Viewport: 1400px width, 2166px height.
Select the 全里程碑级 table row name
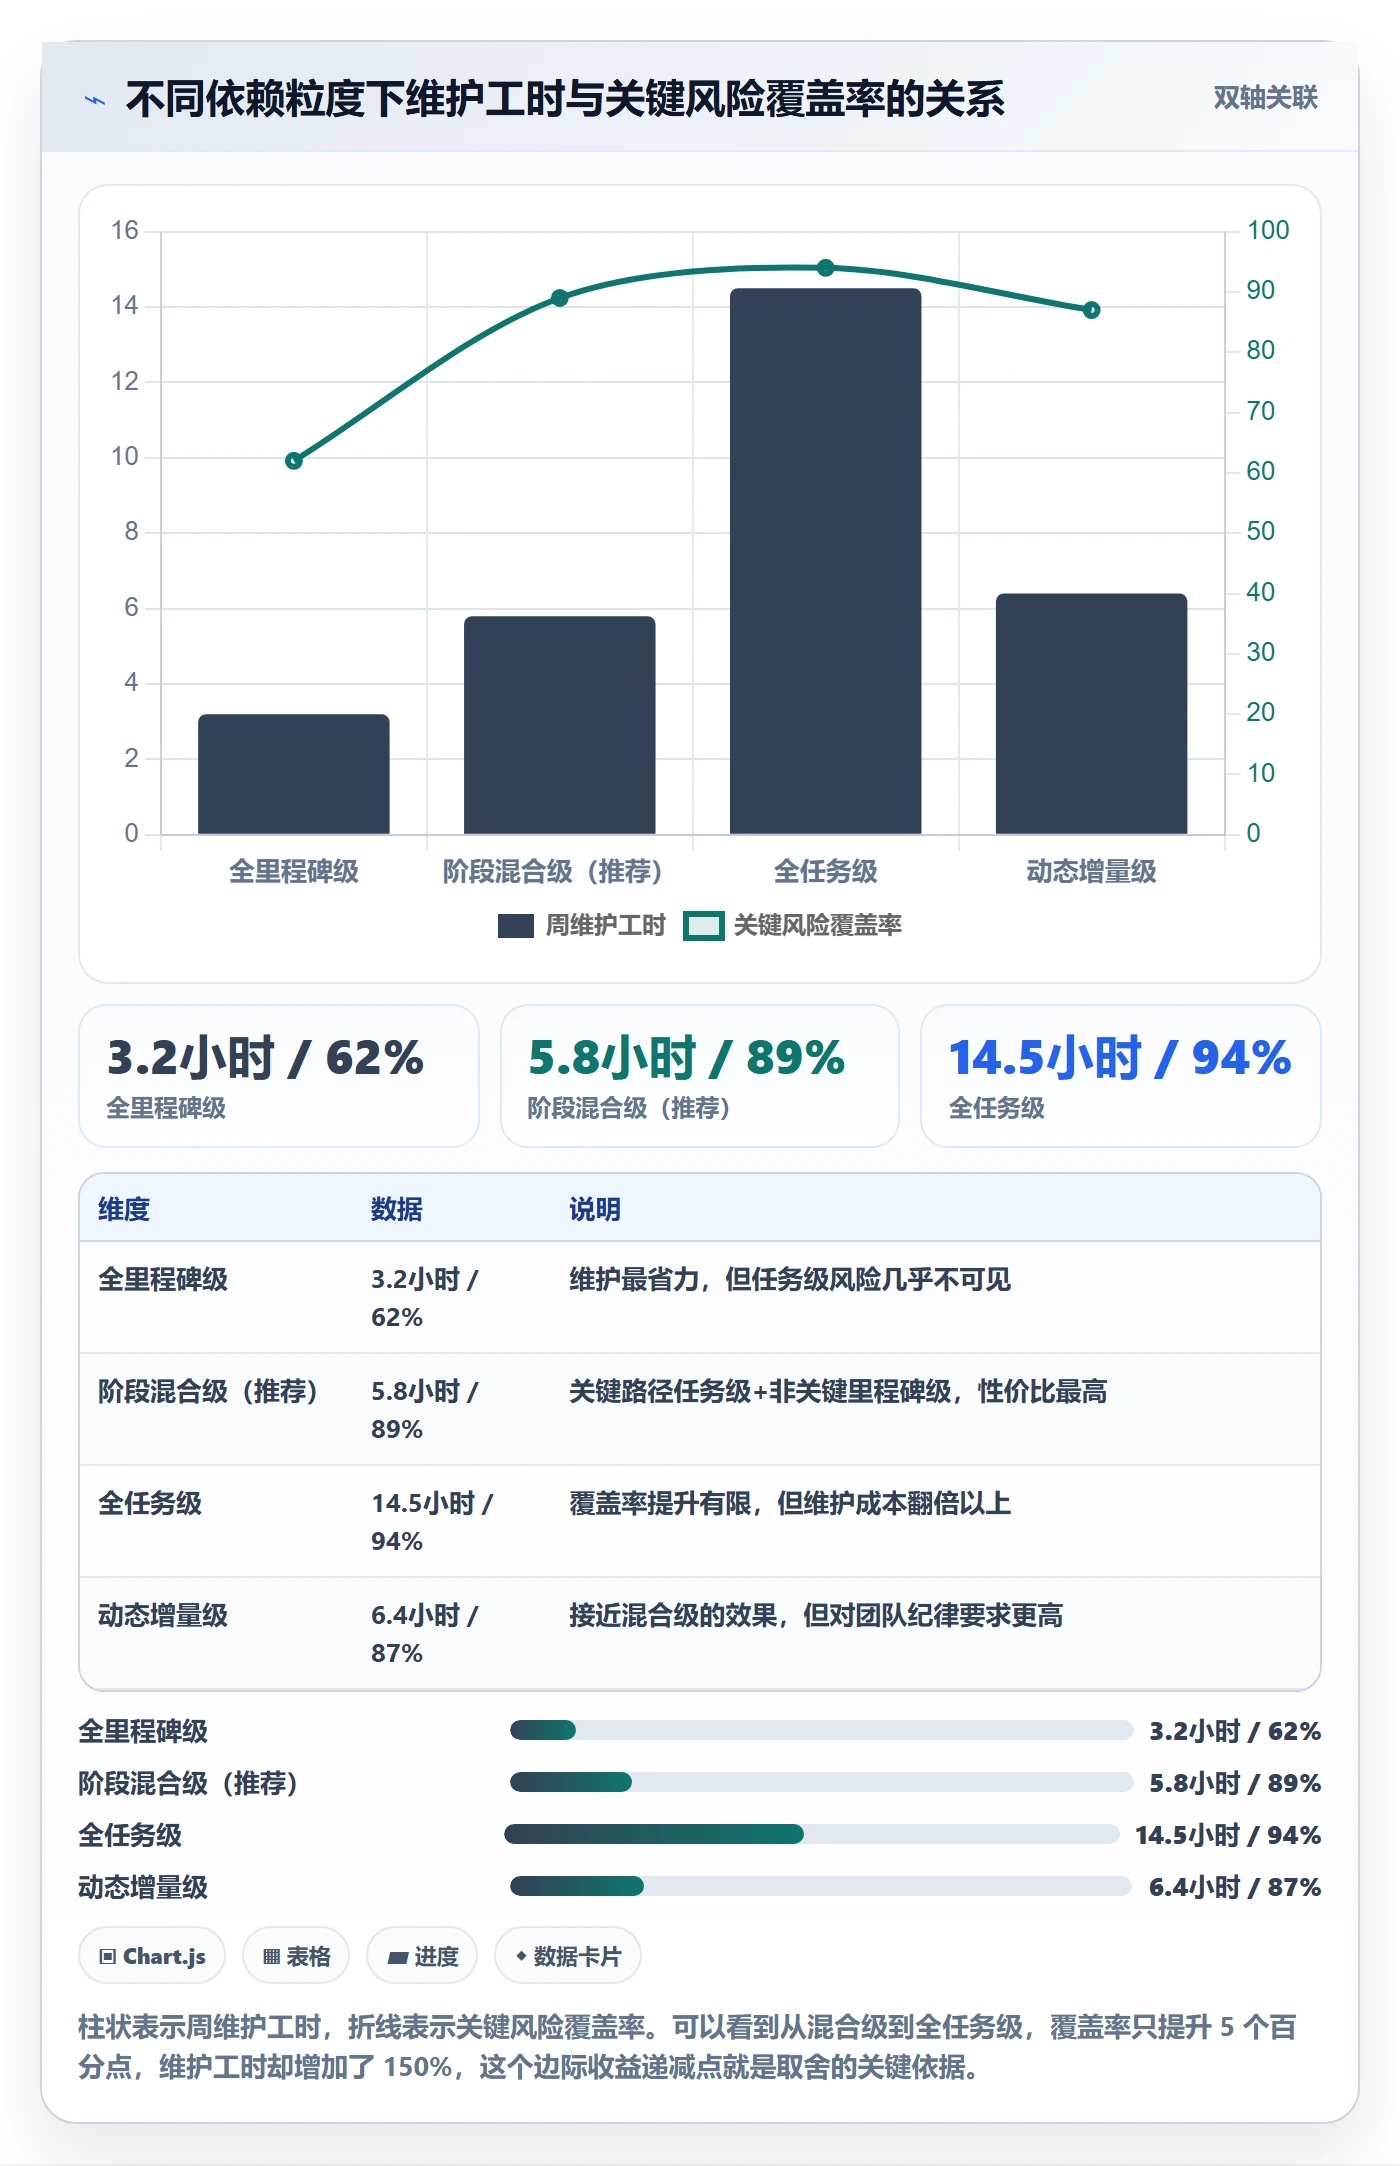click(163, 1279)
